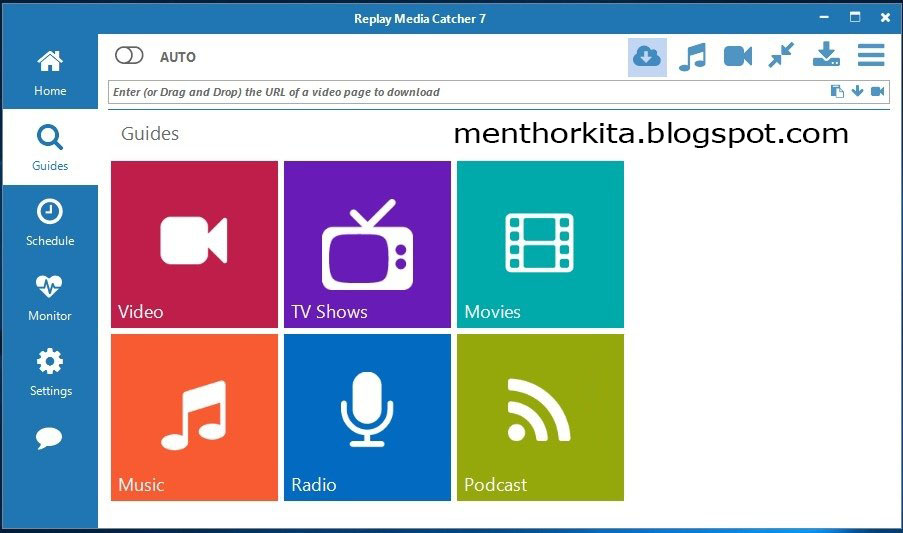Select the Guides sidebar tab
This screenshot has width=903, height=533.
(x=50, y=147)
